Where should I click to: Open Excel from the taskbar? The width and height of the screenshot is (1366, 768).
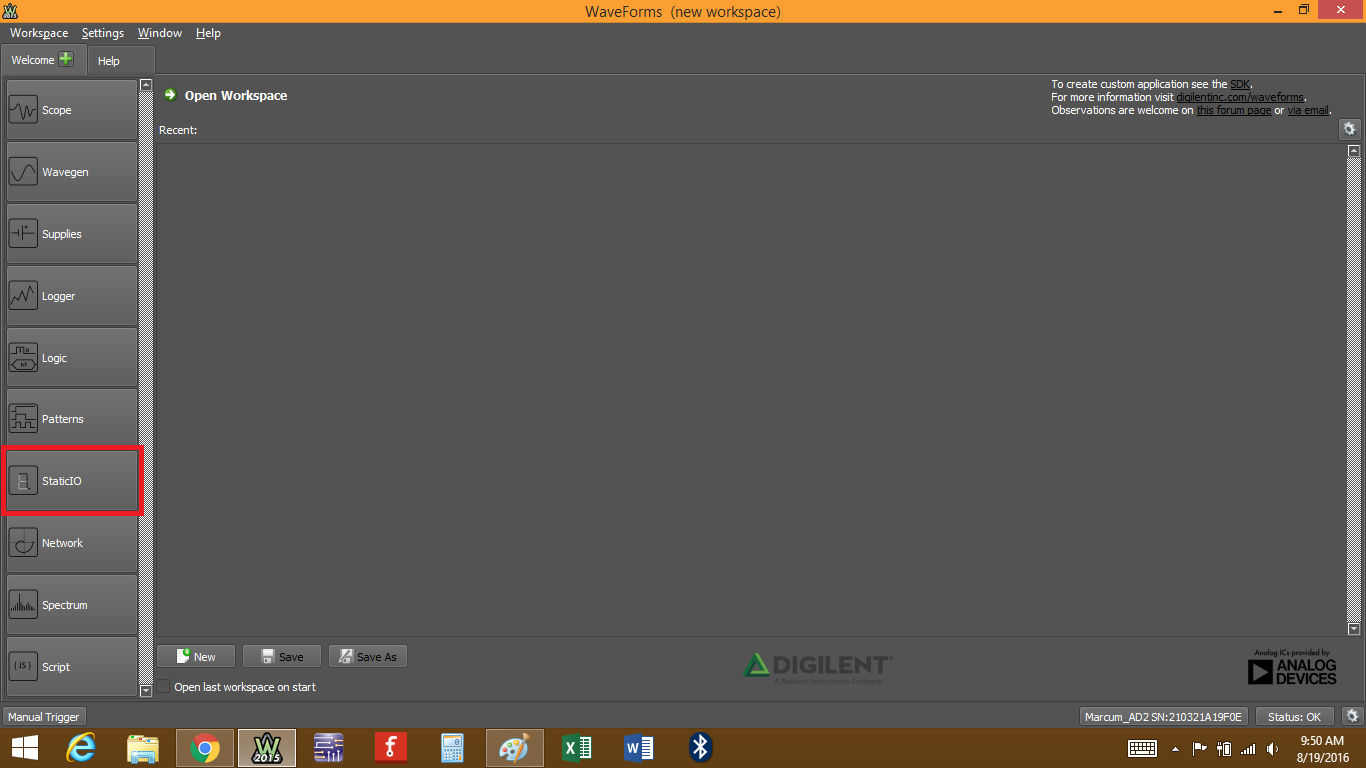tap(577, 747)
